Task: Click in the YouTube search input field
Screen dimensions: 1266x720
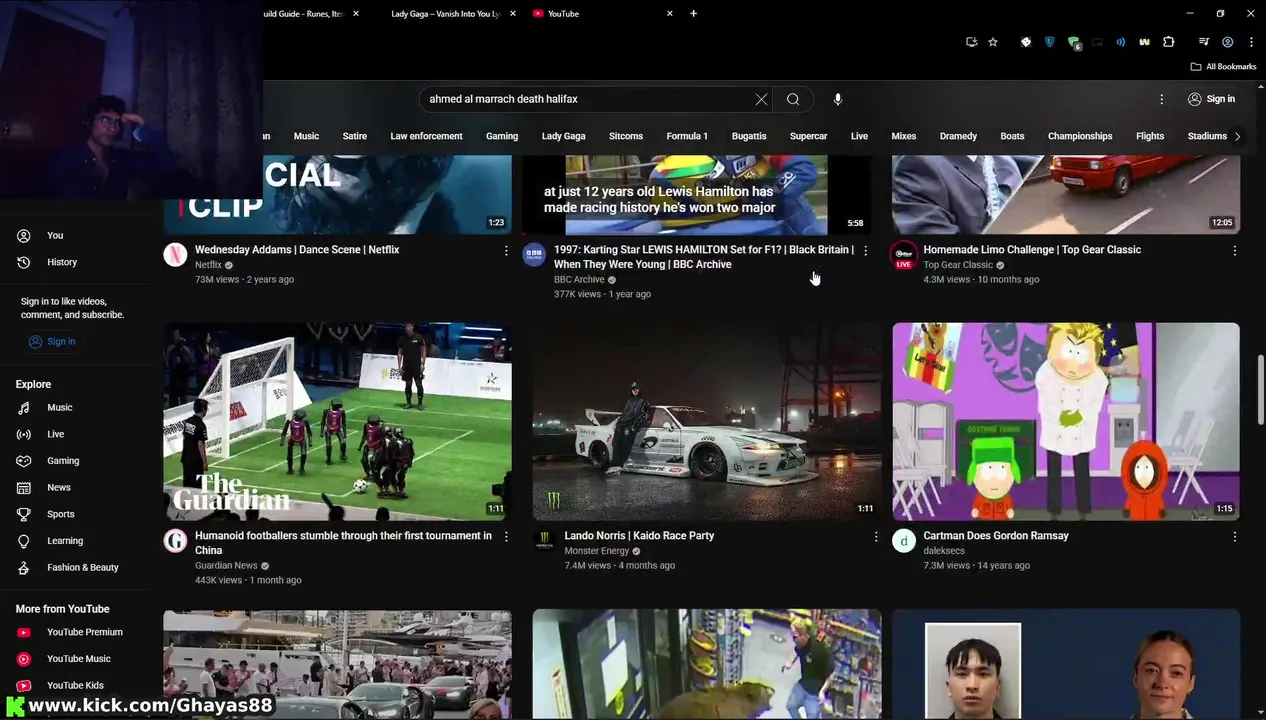Action: pos(589,99)
